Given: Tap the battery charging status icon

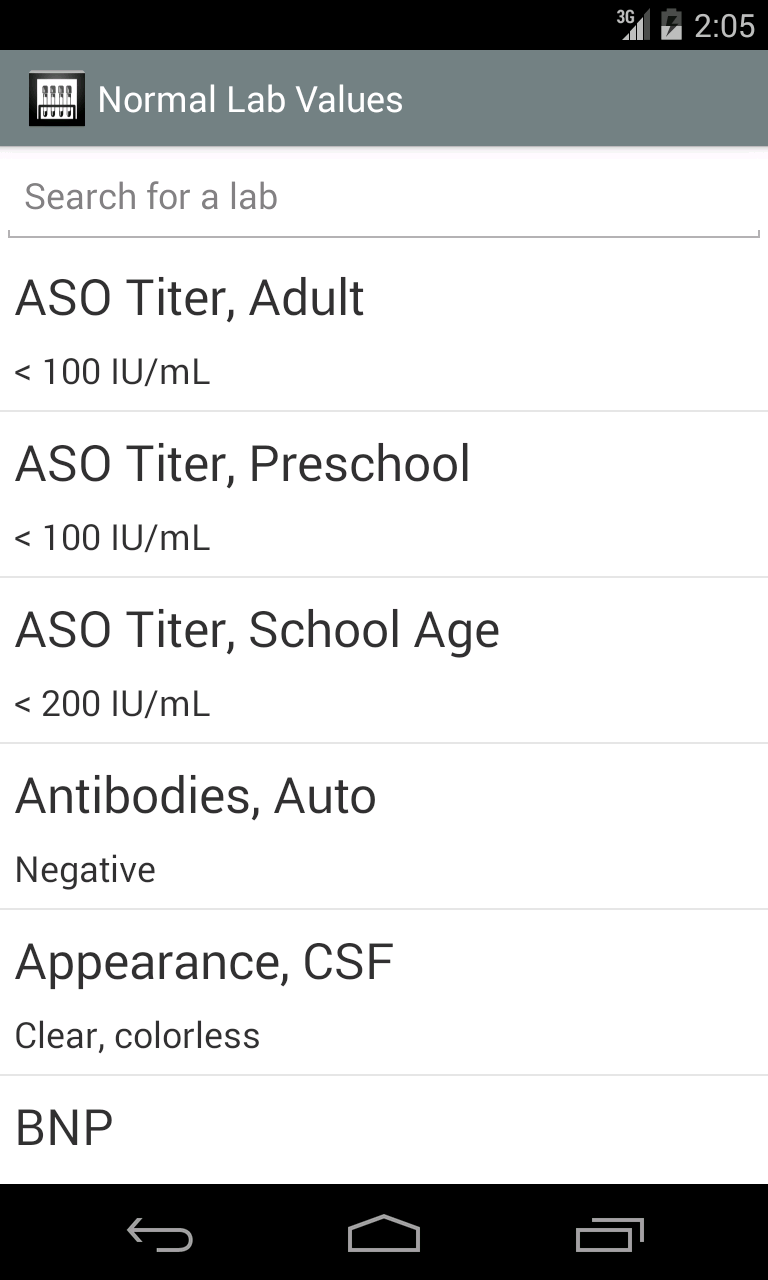Looking at the screenshot, I should point(671,24).
